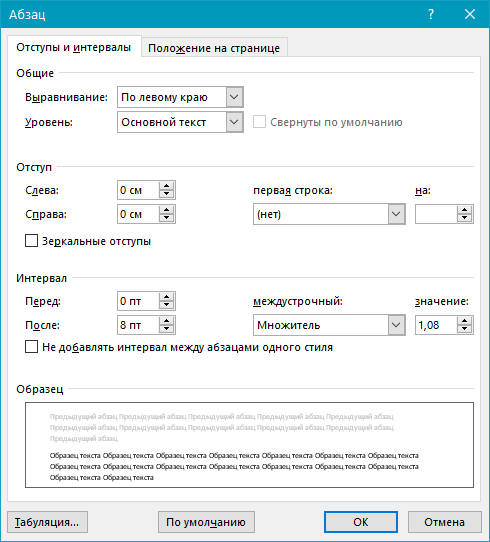Screen dimensions: 490x542
Task: Increase the Слева indent with the up arrow
Action: tap(167, 186)
